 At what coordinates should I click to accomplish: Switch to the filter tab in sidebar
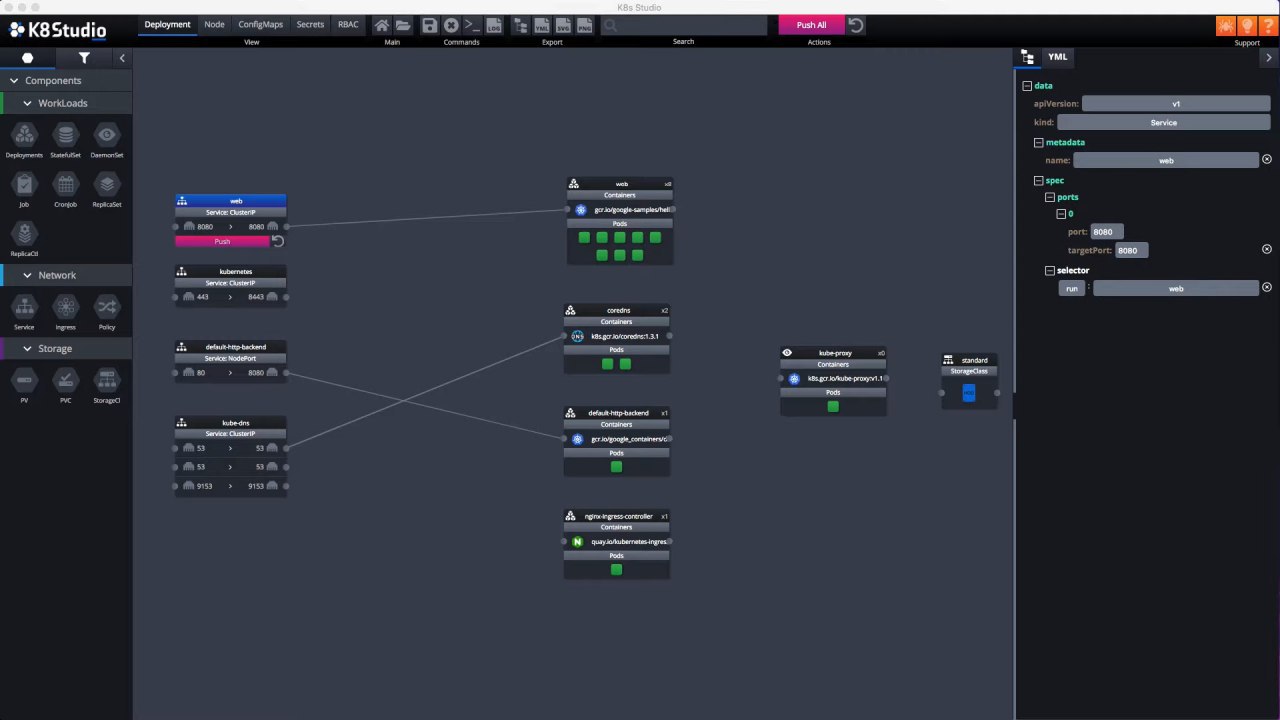pyautogui.click(x=84, y=58)
